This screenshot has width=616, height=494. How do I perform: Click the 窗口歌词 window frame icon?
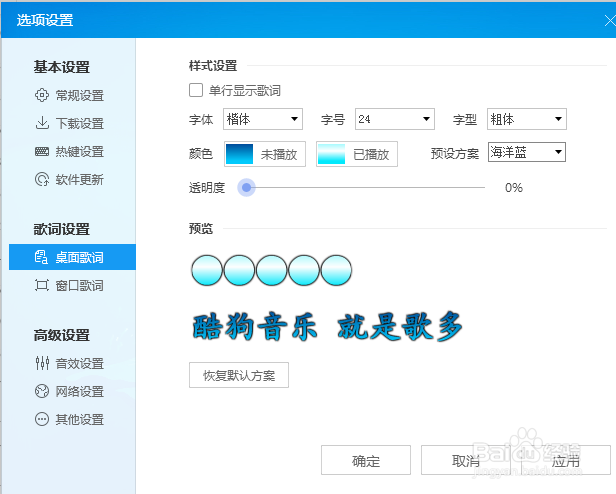pyautogui.click(x=42, y=285)
